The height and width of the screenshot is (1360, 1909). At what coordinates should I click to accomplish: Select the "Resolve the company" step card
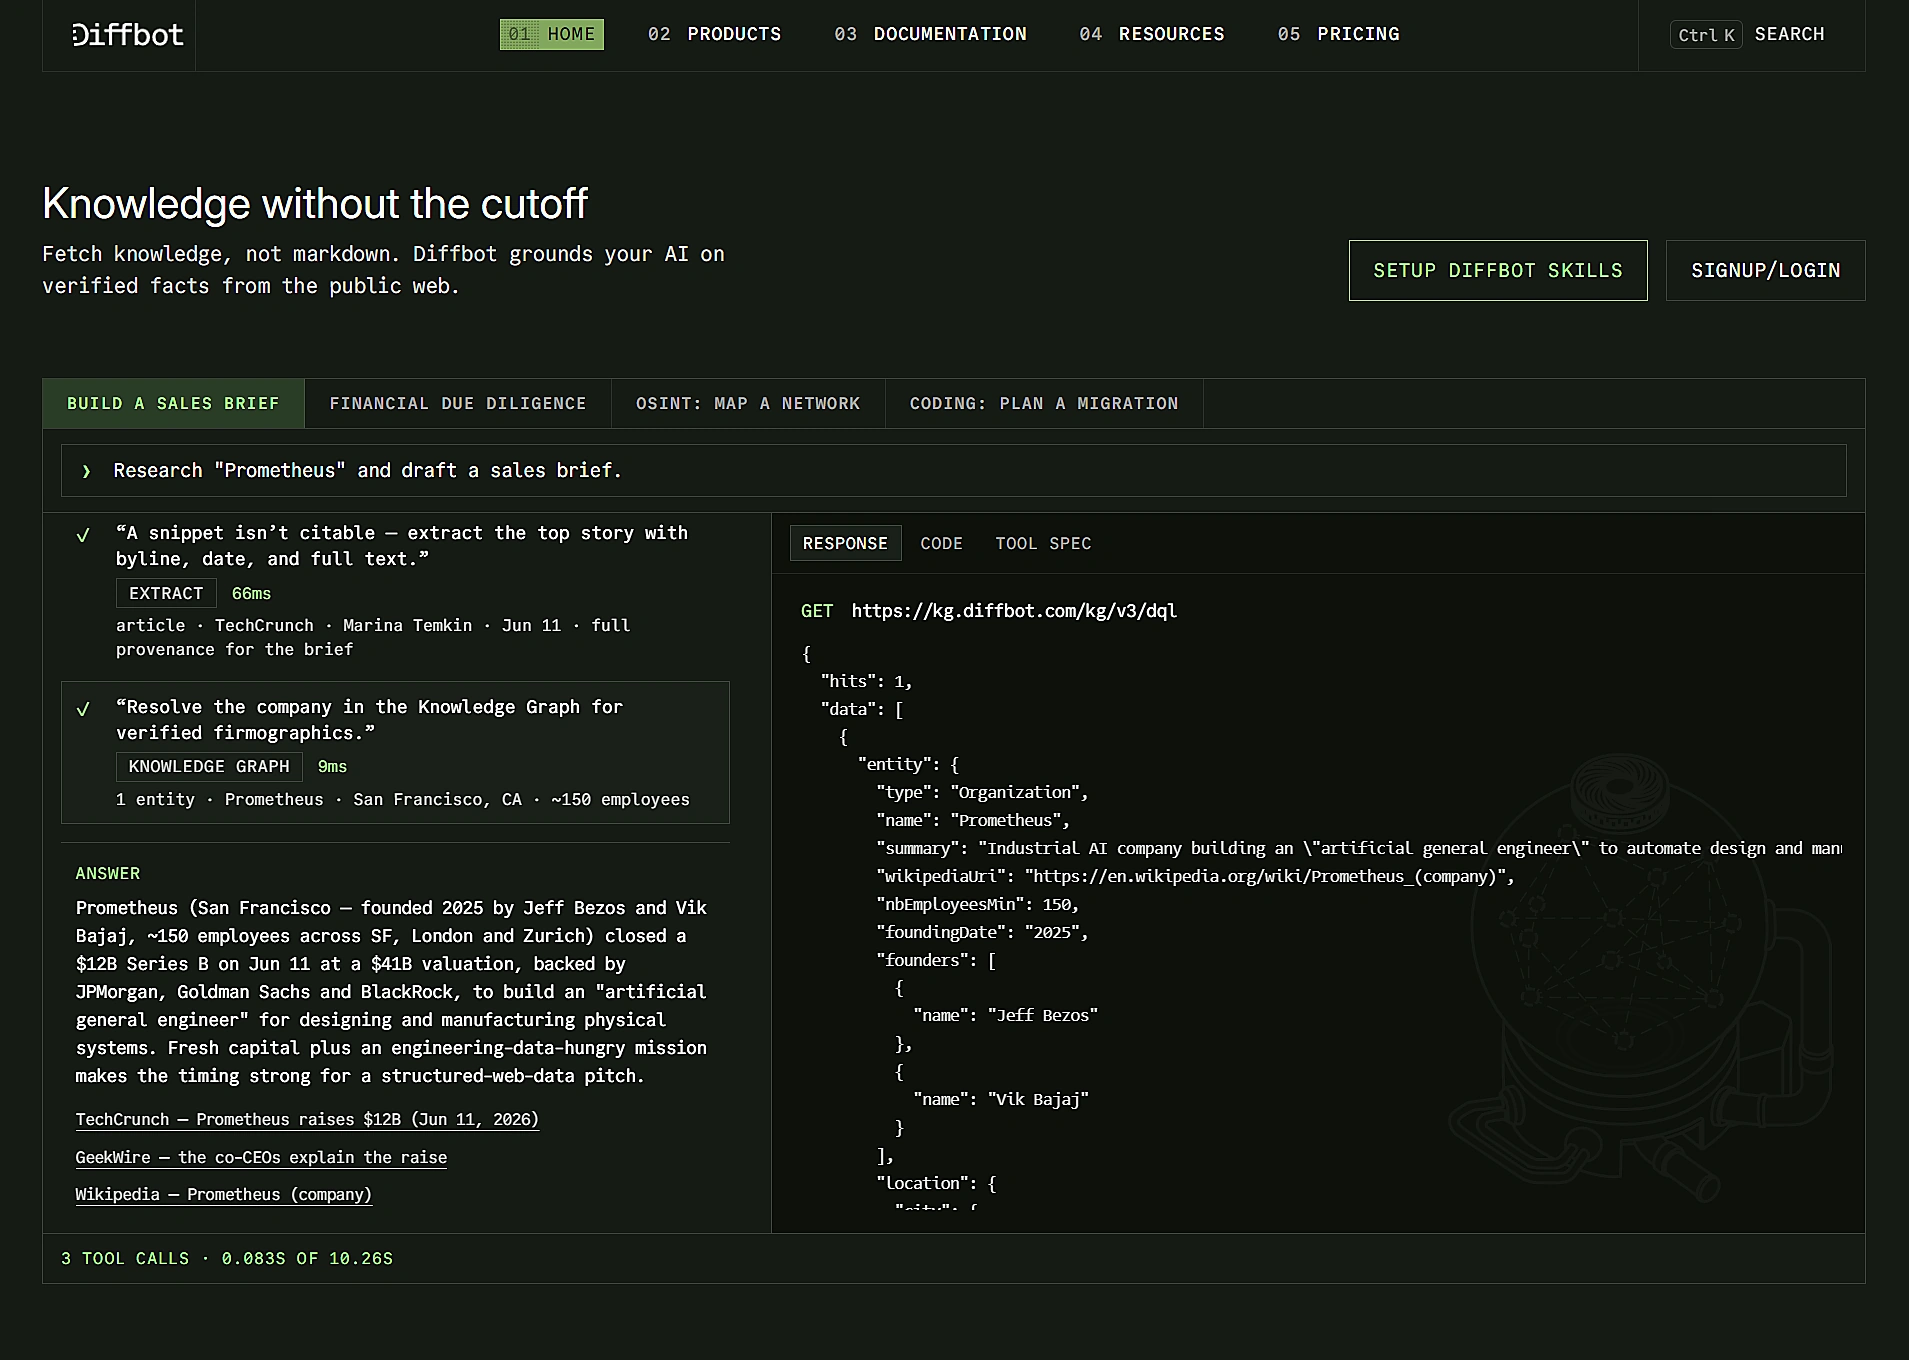tap(395, 752)
